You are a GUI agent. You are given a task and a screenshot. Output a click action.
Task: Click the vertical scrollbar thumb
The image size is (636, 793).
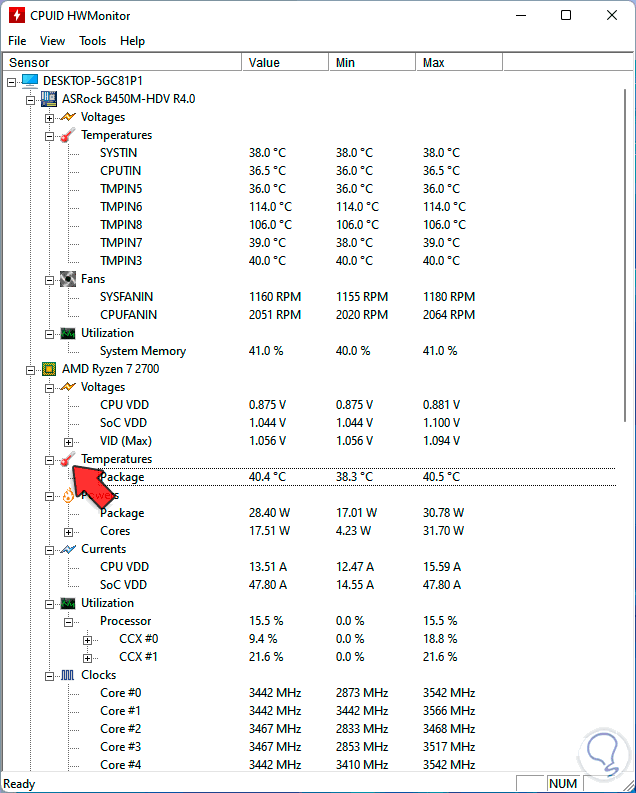pyautogui.click(x=625, y=255)
